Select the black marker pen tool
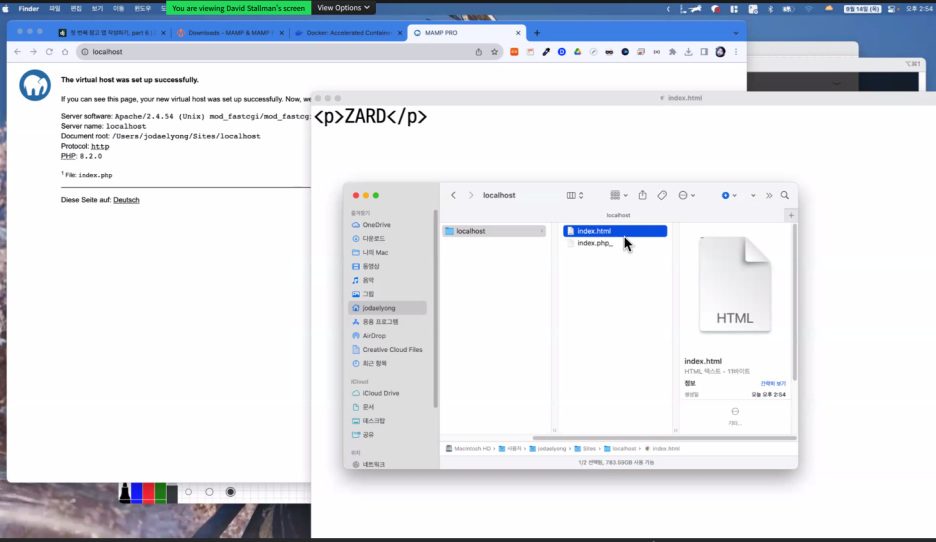Image resolution: width=936 pixels, height=542 pixels. (125, 493)
